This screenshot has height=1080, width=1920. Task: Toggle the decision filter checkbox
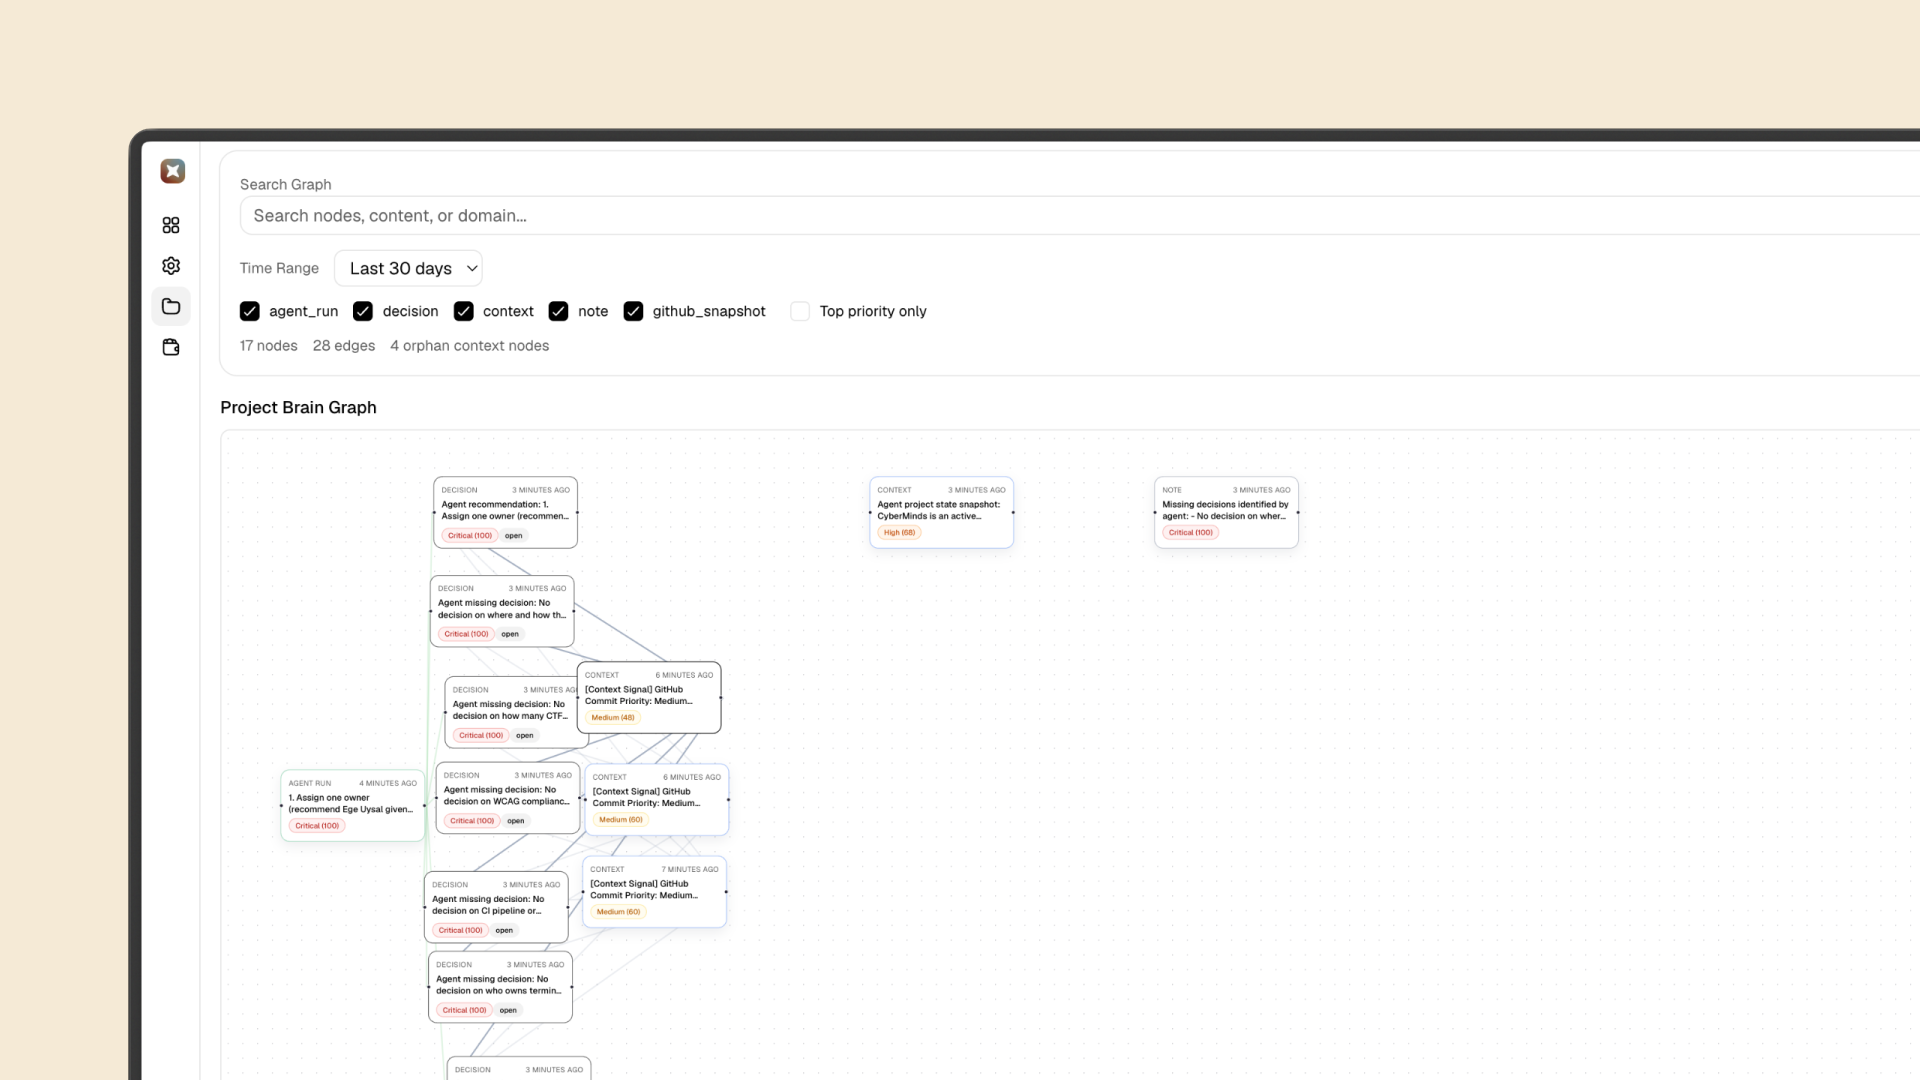click(363, 311)
